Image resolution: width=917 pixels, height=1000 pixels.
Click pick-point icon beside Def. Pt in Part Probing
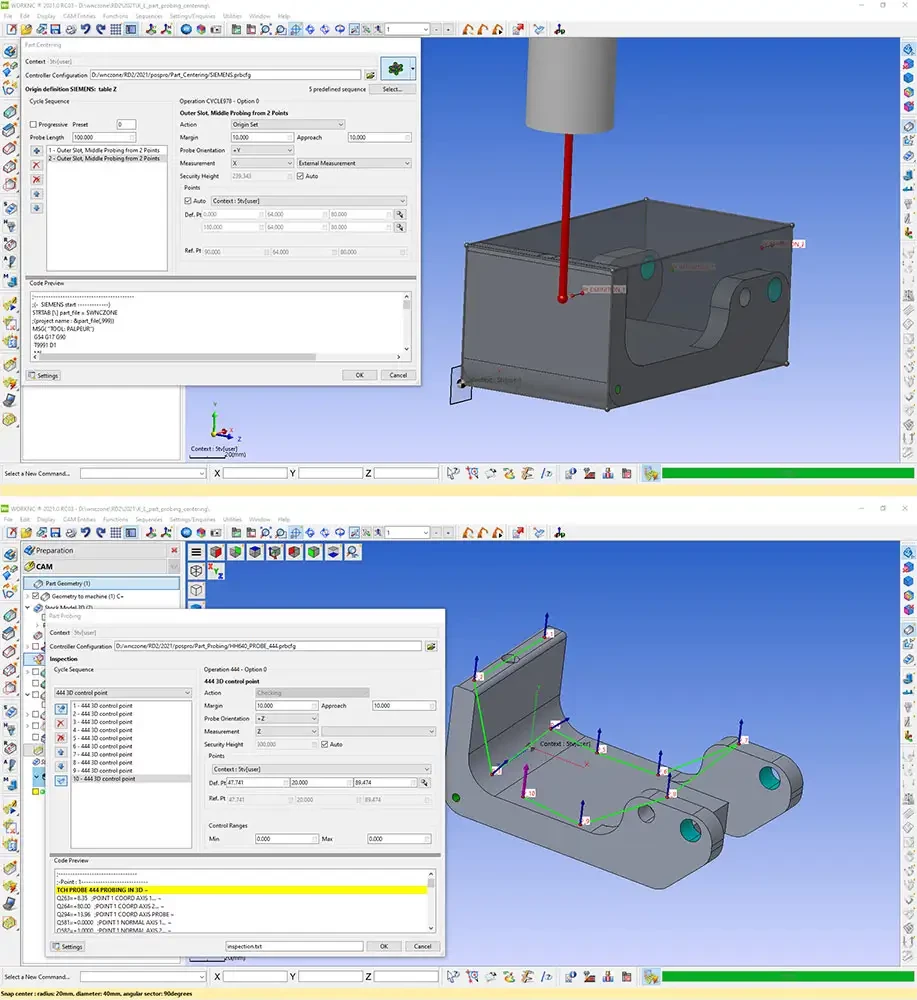pos(425,783)
